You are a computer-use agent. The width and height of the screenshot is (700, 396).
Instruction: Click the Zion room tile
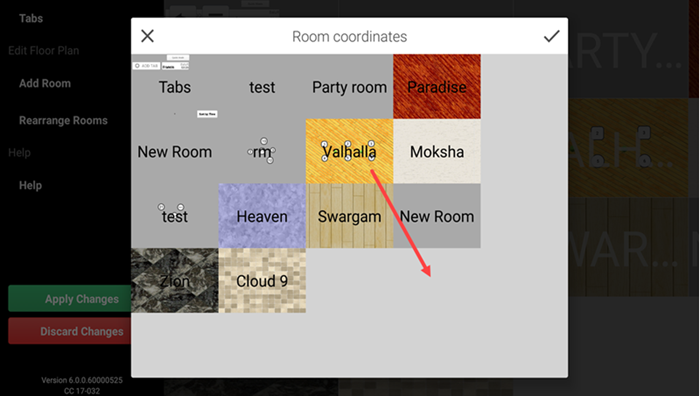[175, 280]
